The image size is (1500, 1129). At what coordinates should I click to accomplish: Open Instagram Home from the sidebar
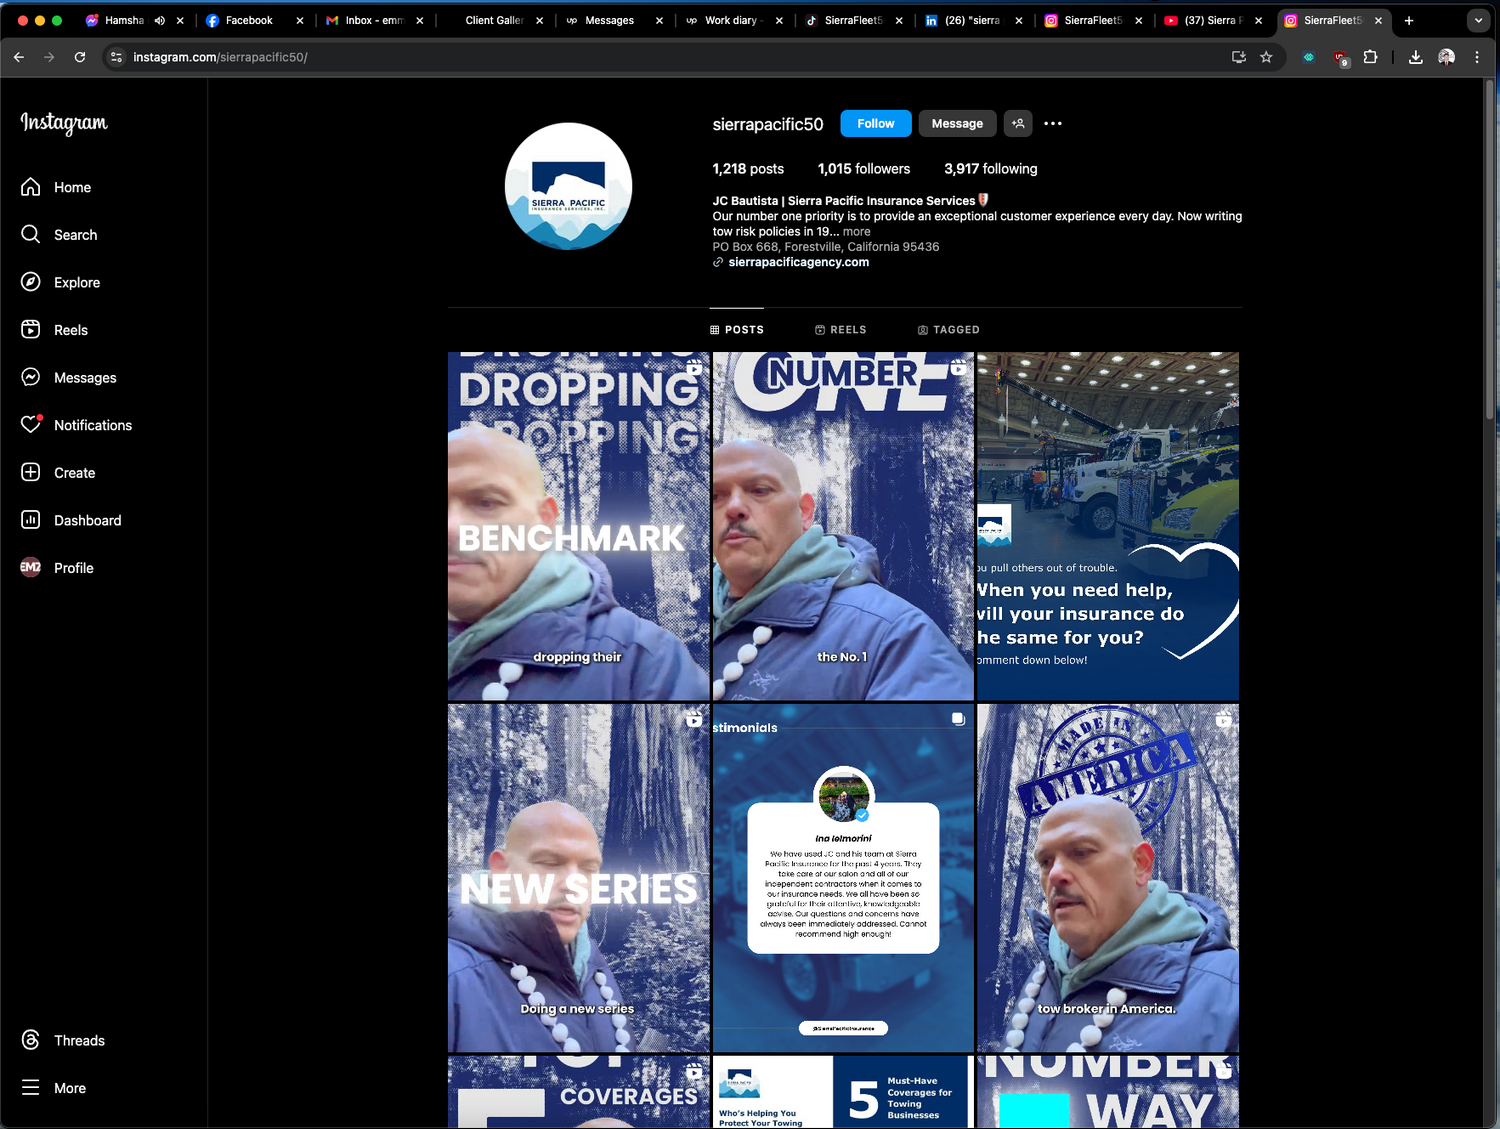coord(56,187)
